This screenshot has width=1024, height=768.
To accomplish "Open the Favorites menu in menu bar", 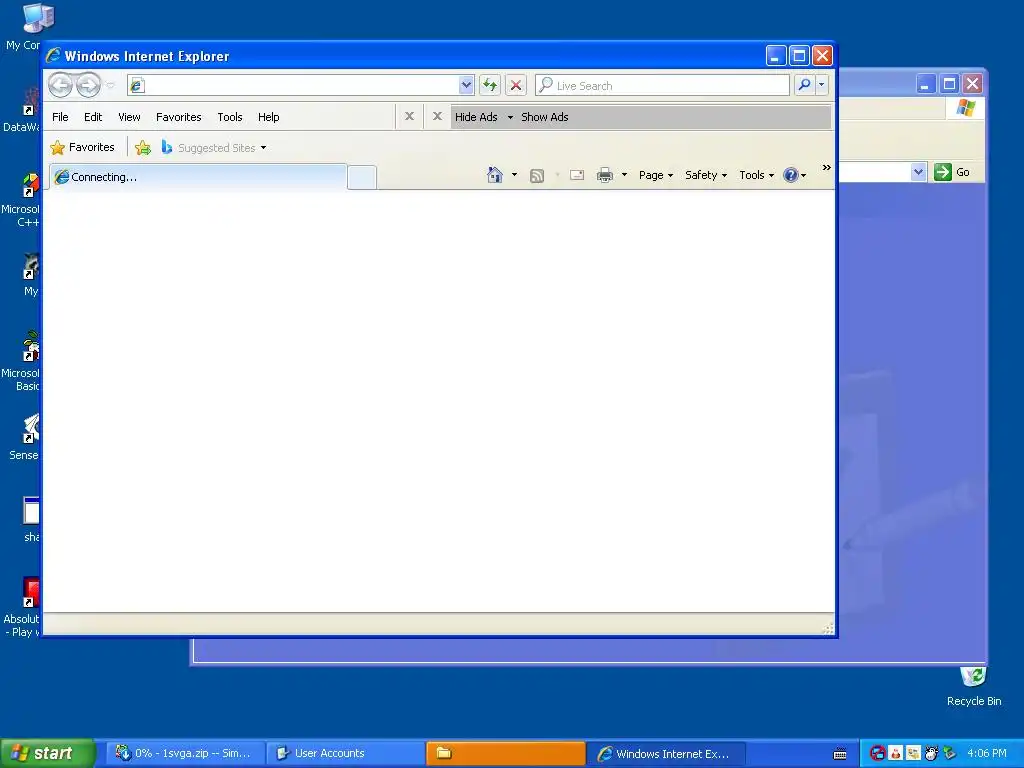I will [178, 117].
